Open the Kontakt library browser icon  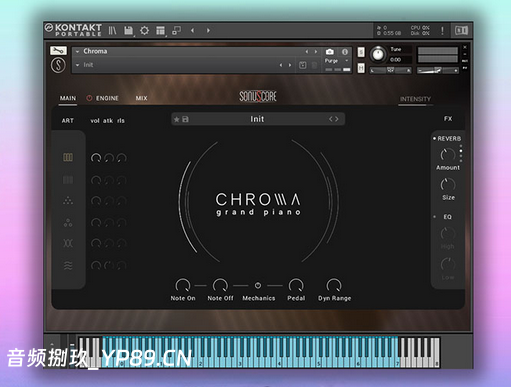point(112,31)
